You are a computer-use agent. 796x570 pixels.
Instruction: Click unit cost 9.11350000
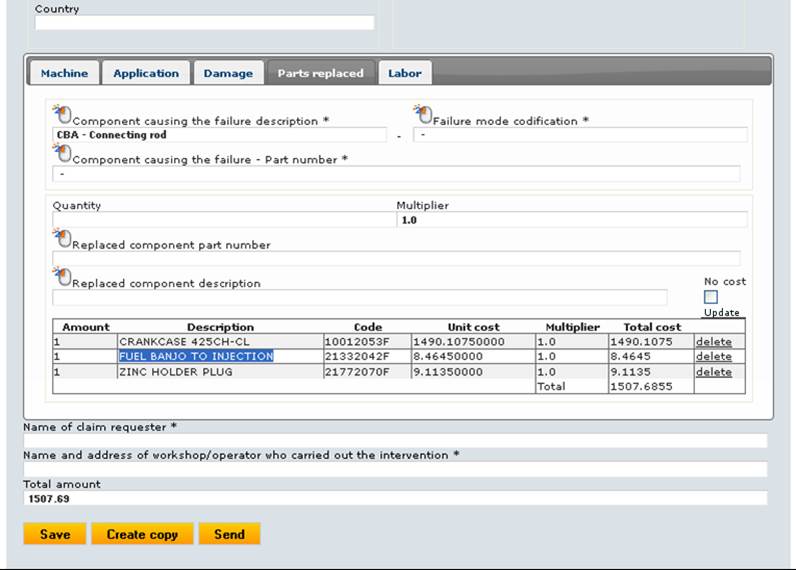pos(448,372)
